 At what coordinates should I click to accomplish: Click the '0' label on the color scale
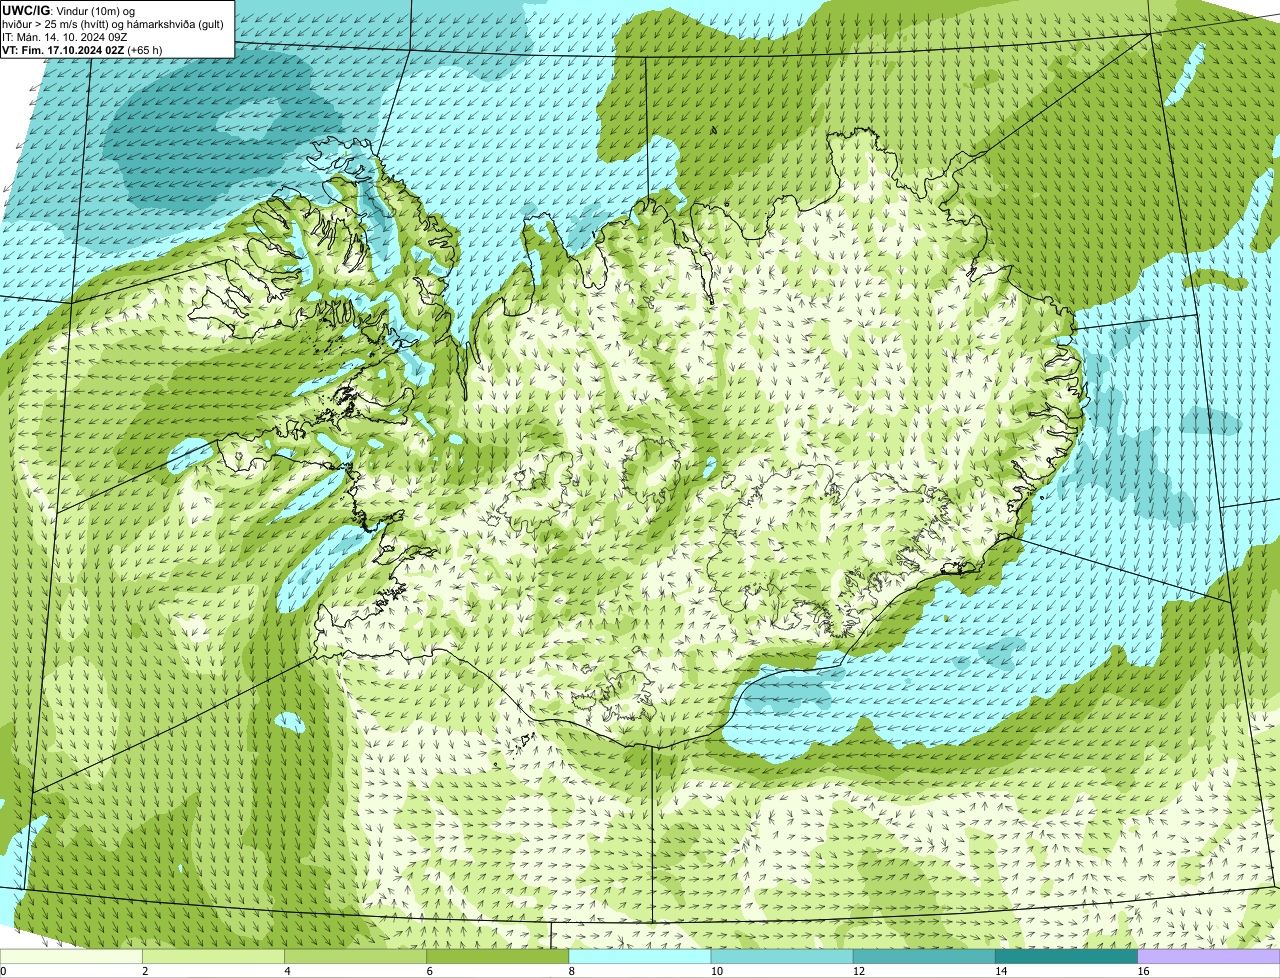point(3,971)
